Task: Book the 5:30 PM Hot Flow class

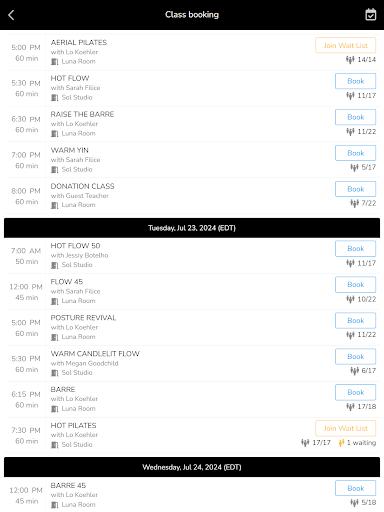Action: (x=355, y=81)
